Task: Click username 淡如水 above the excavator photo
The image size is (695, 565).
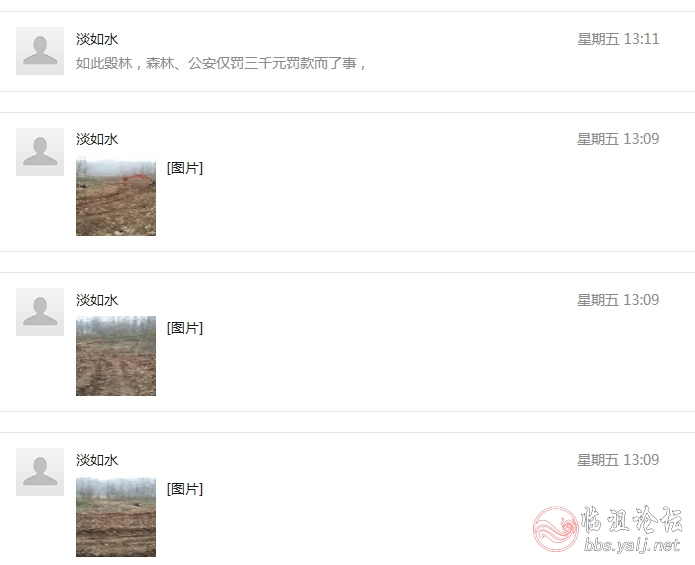Action: coord(97,139)
